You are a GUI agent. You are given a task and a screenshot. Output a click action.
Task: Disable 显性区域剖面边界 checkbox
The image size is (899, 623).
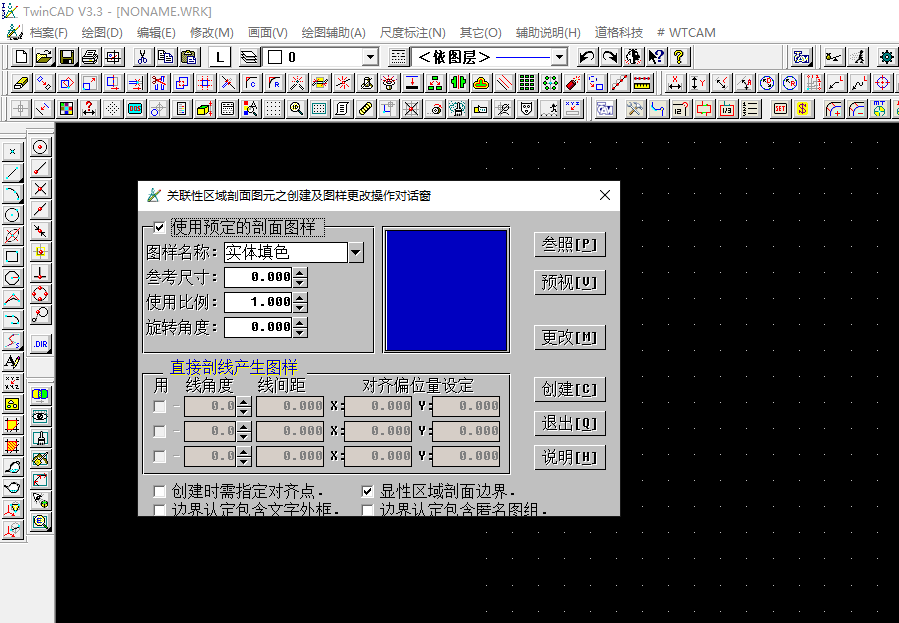(367, 490)
